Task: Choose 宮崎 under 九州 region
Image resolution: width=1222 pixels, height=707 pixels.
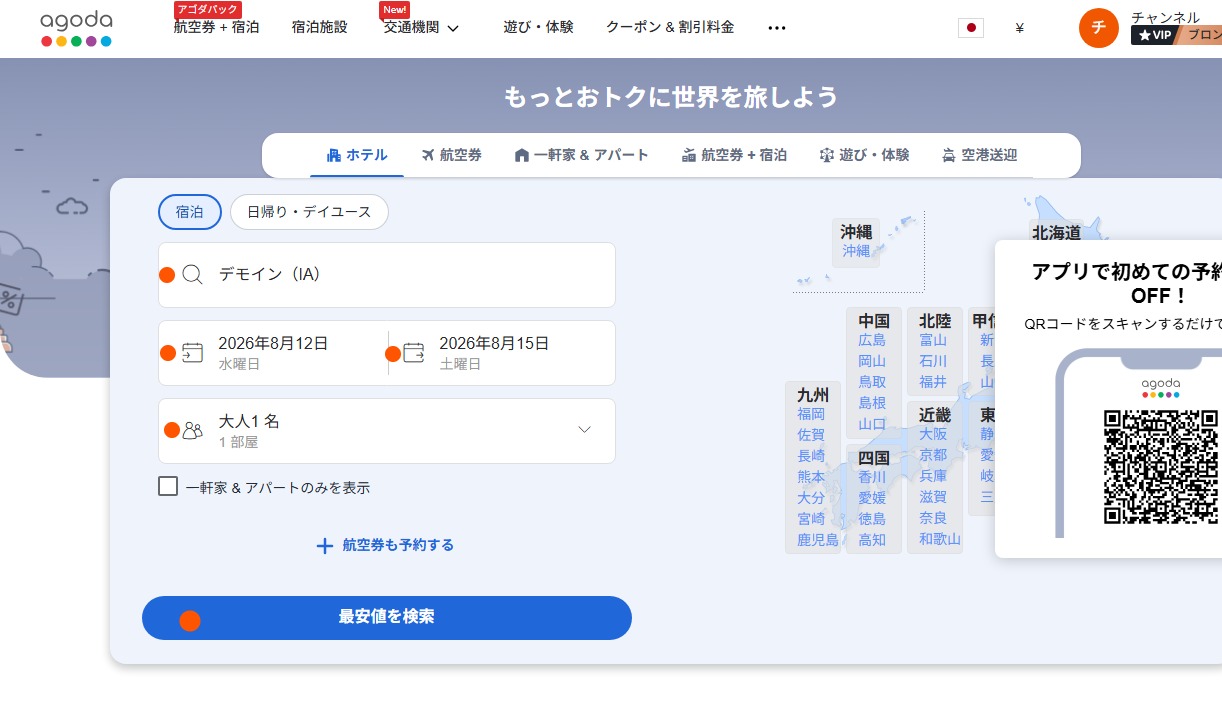Action: 811,519
